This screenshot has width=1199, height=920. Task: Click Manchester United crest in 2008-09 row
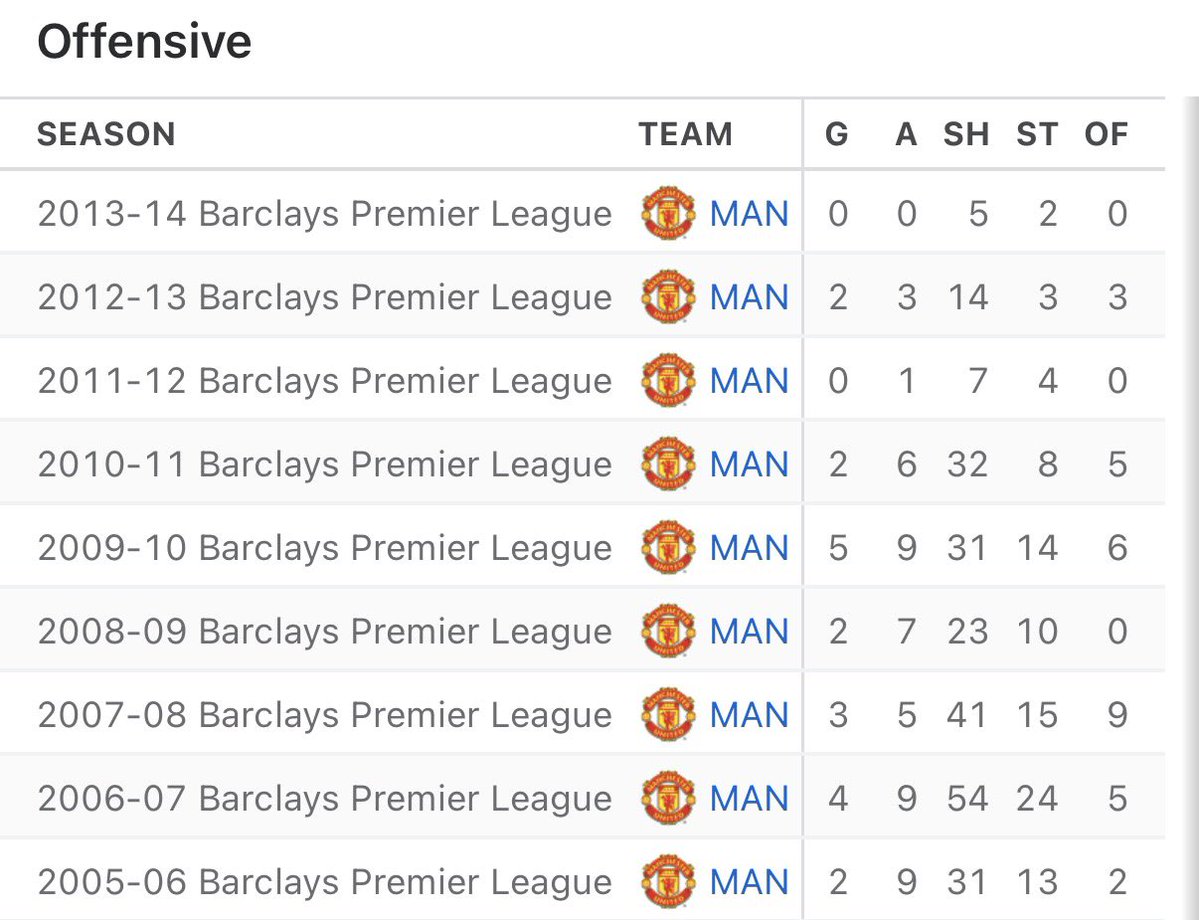click(x=668, y=631)
